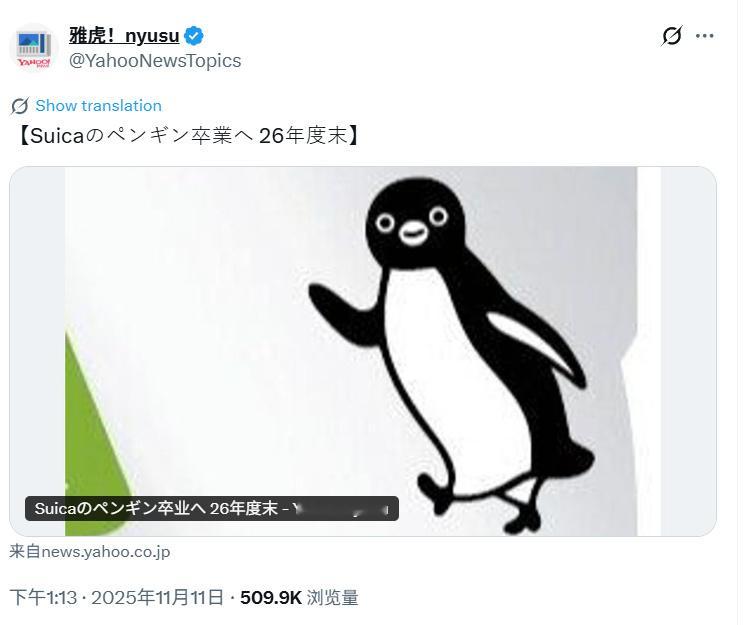Click the 下午1:13 post timestamp

pyautogui.click(x=43, y=598)
